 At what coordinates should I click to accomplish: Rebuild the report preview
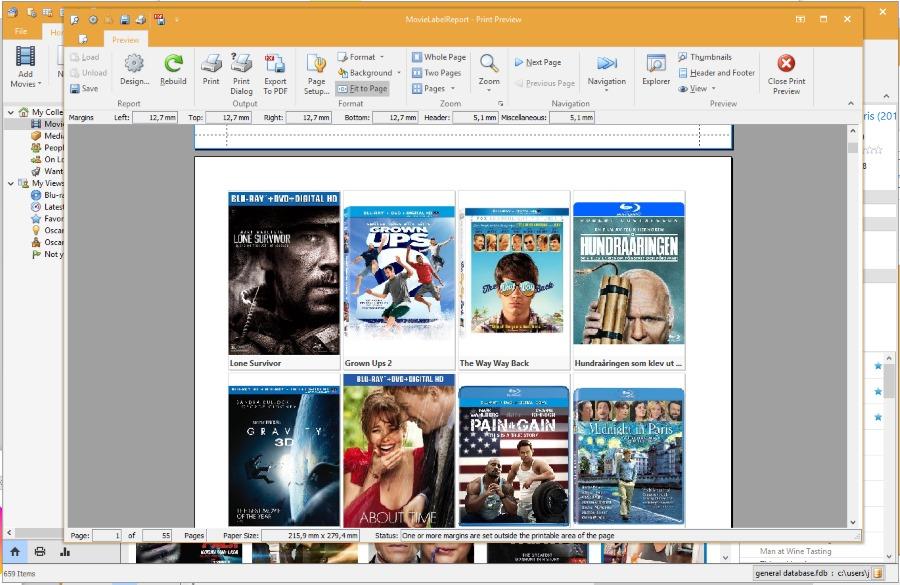pyautogui.click(x=173, y=69)
